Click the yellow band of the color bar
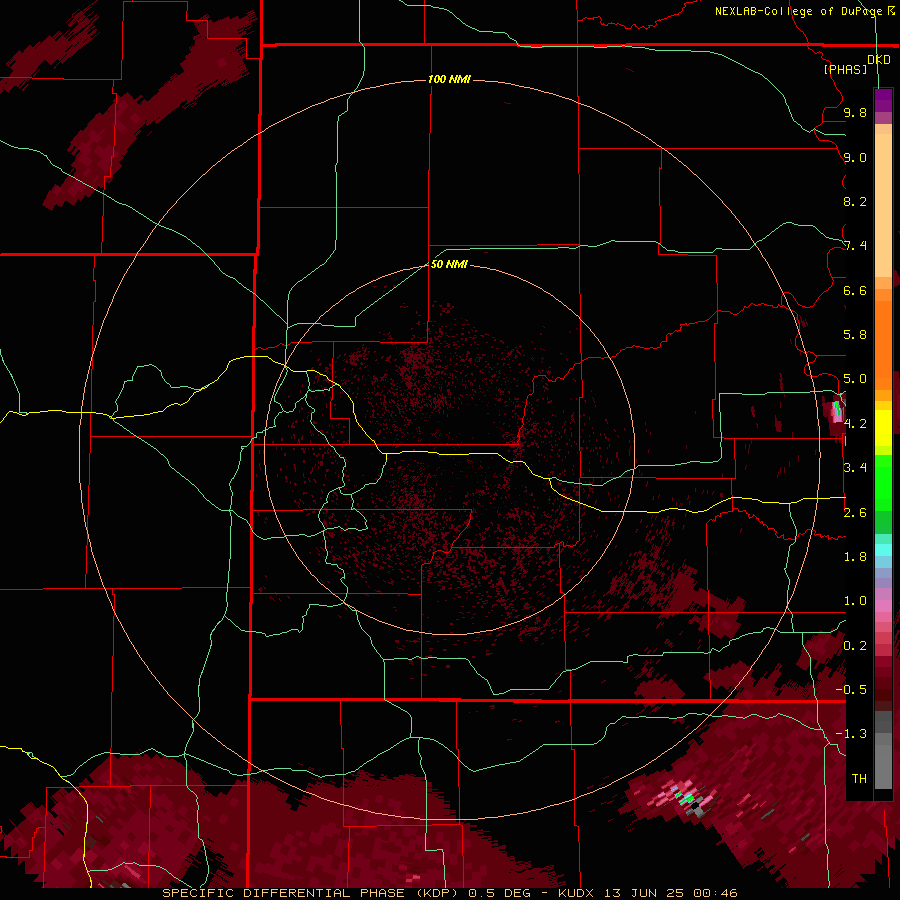Screen dimensions: 900x900 pos(883,428)
